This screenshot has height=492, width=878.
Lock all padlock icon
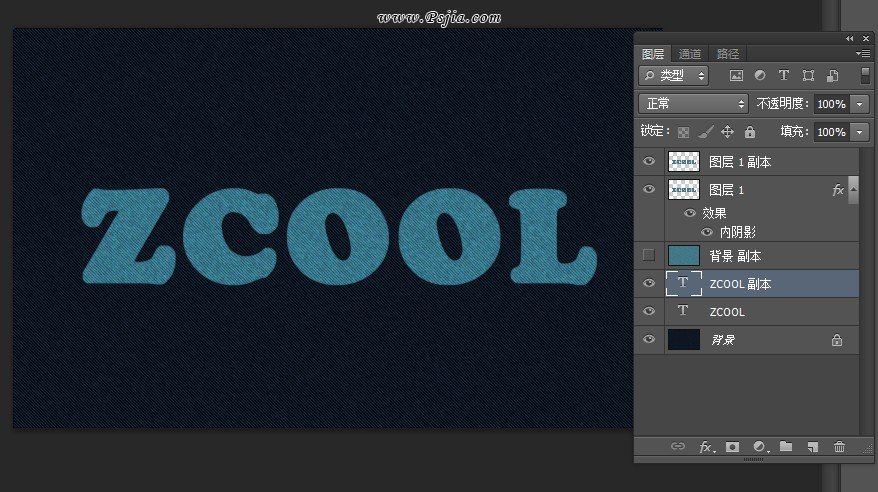(750, 132)
